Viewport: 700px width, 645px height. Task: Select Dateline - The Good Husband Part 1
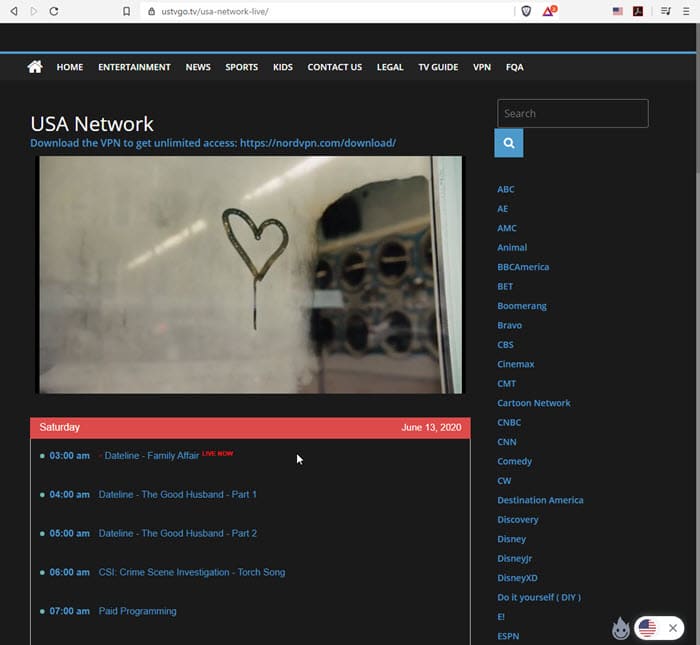point(178,495)
